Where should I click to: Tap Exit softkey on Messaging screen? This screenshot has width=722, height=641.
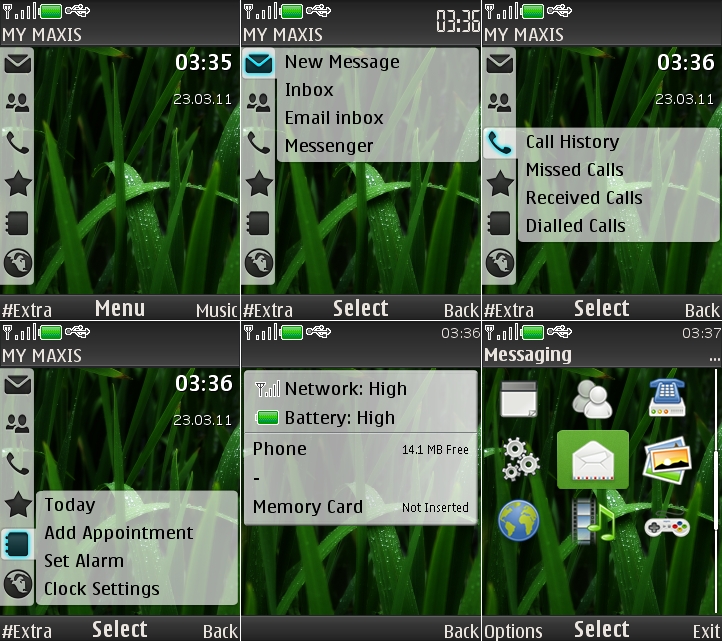(706, 631)
